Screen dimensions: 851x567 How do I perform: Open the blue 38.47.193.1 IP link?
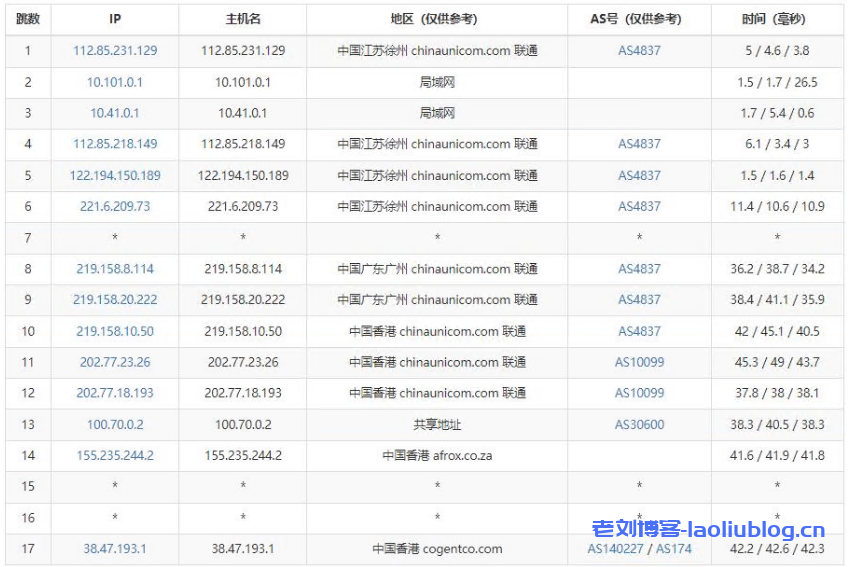[115, 548]
